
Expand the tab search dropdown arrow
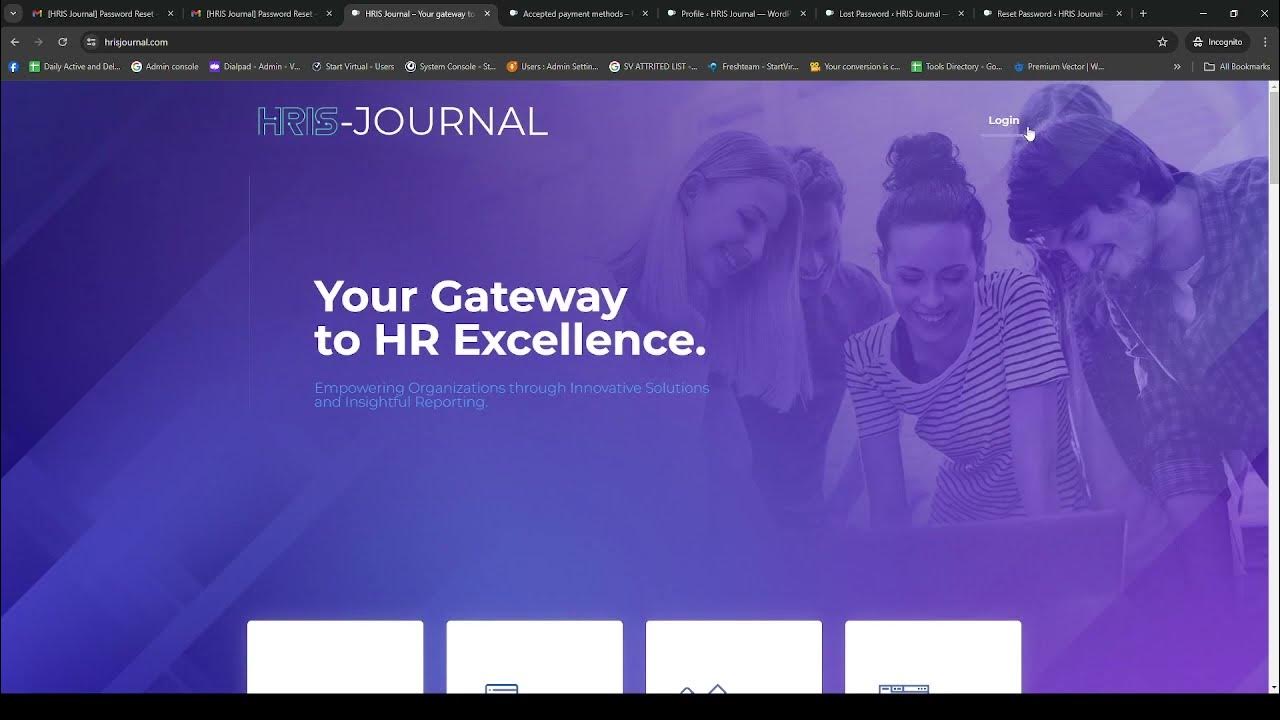pyautogui.click(x=13, y=14)
